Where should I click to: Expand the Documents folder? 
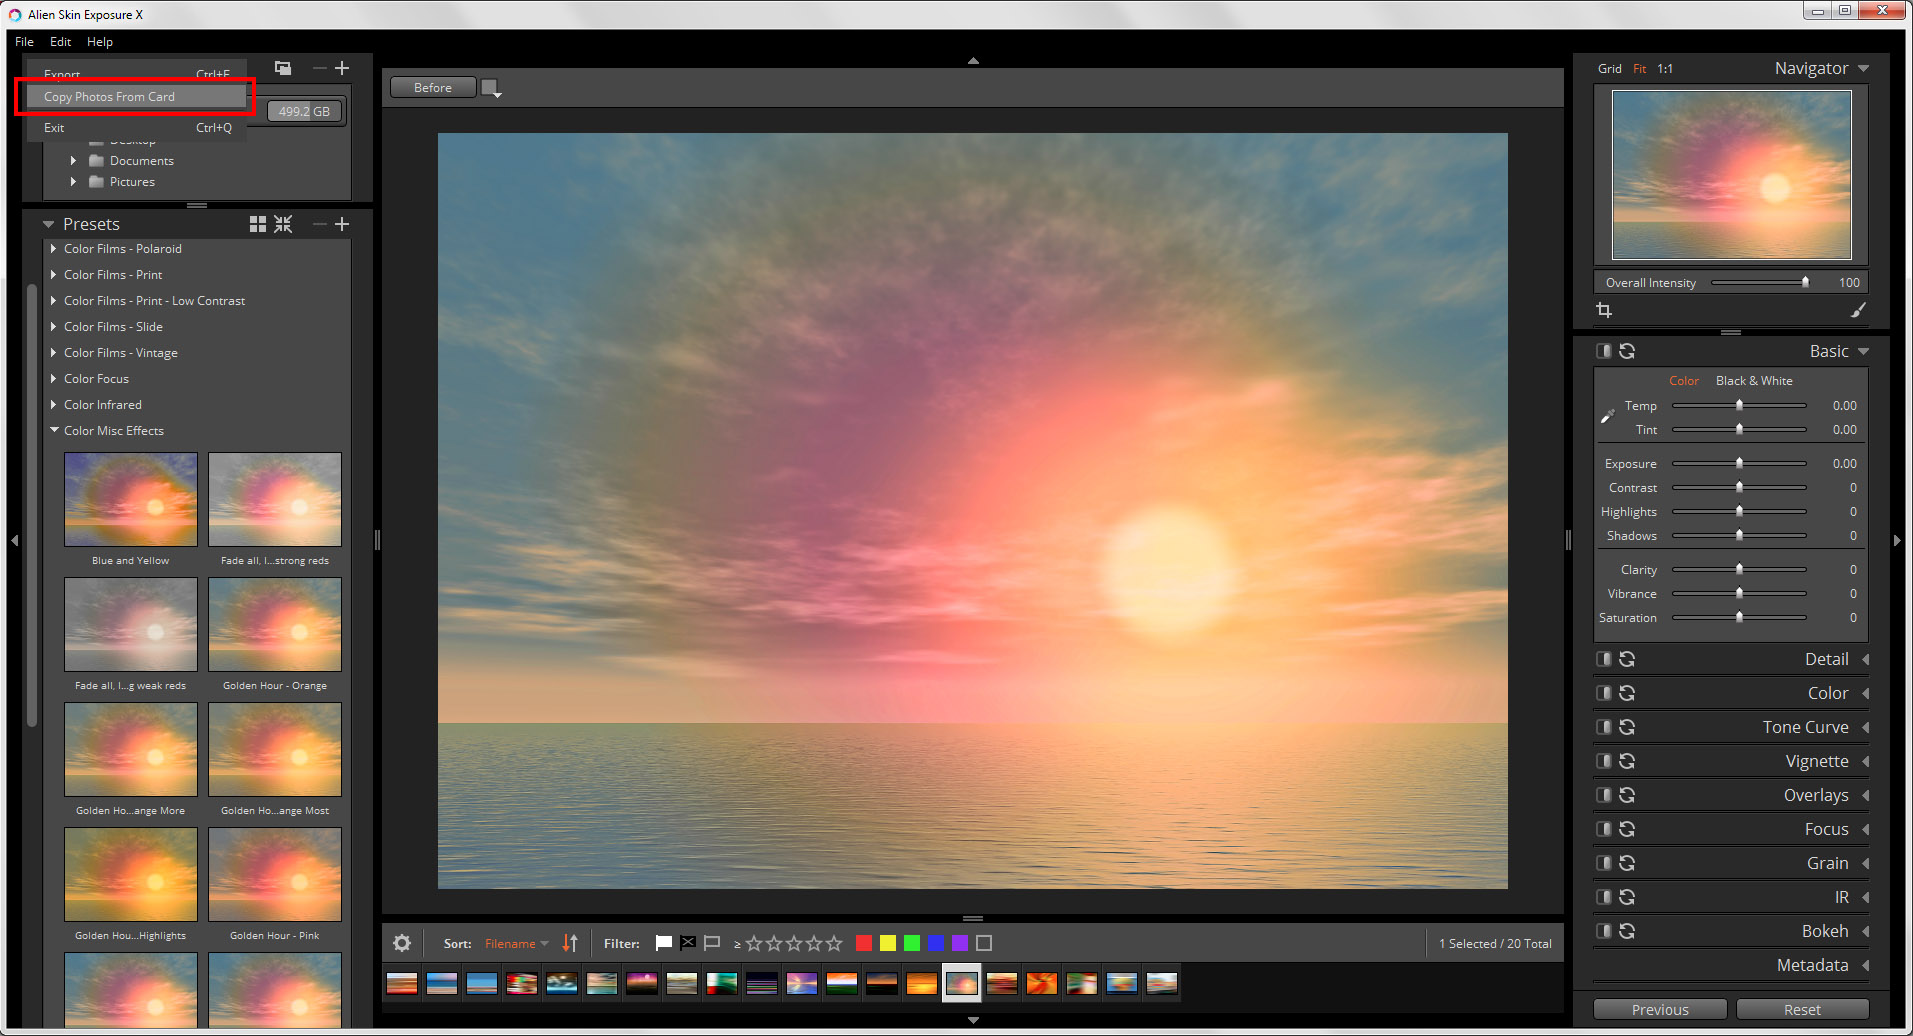point(73,161)
